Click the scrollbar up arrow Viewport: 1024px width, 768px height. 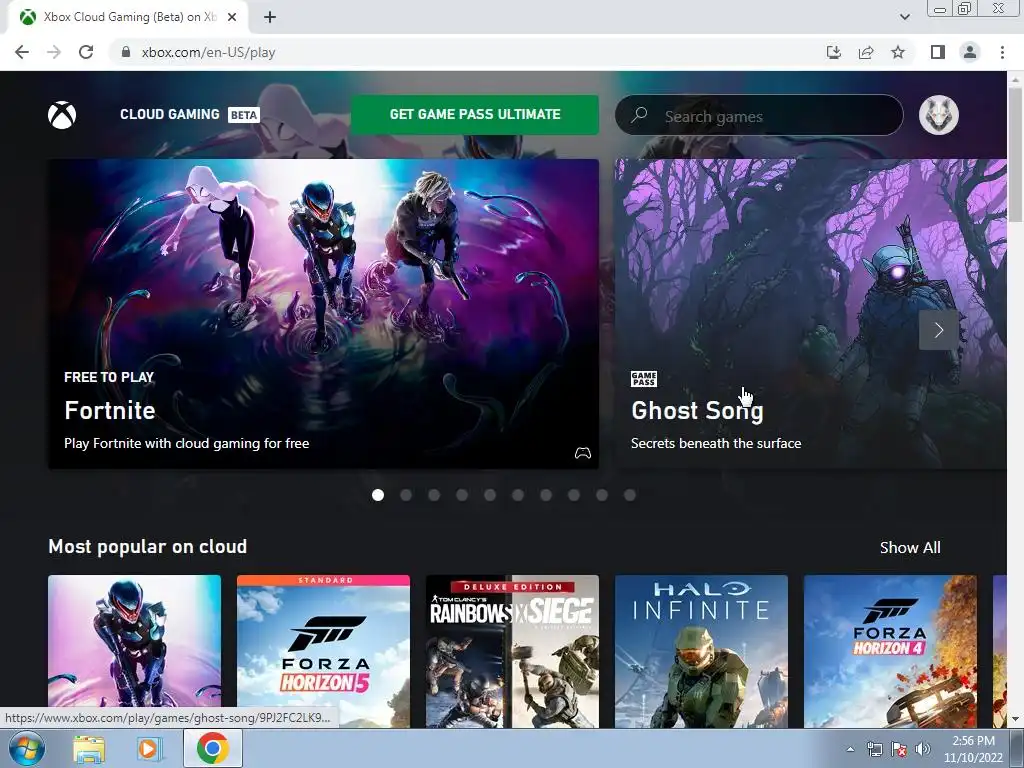[x=1015, y=79]
